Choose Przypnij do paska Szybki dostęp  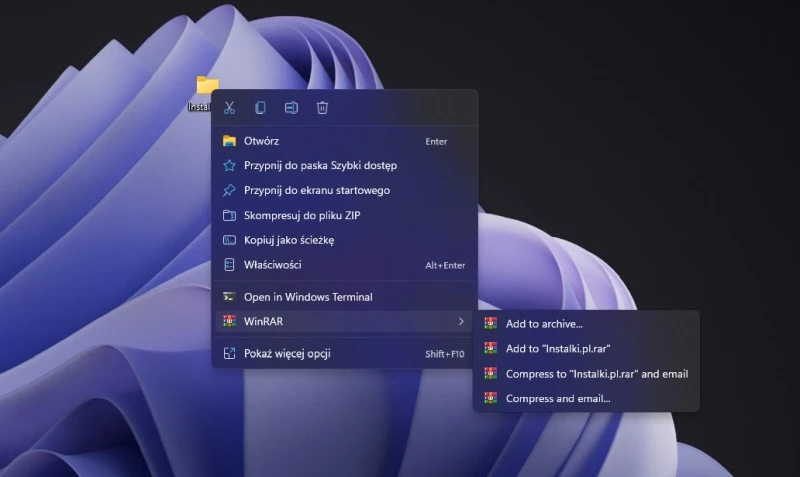344,165
